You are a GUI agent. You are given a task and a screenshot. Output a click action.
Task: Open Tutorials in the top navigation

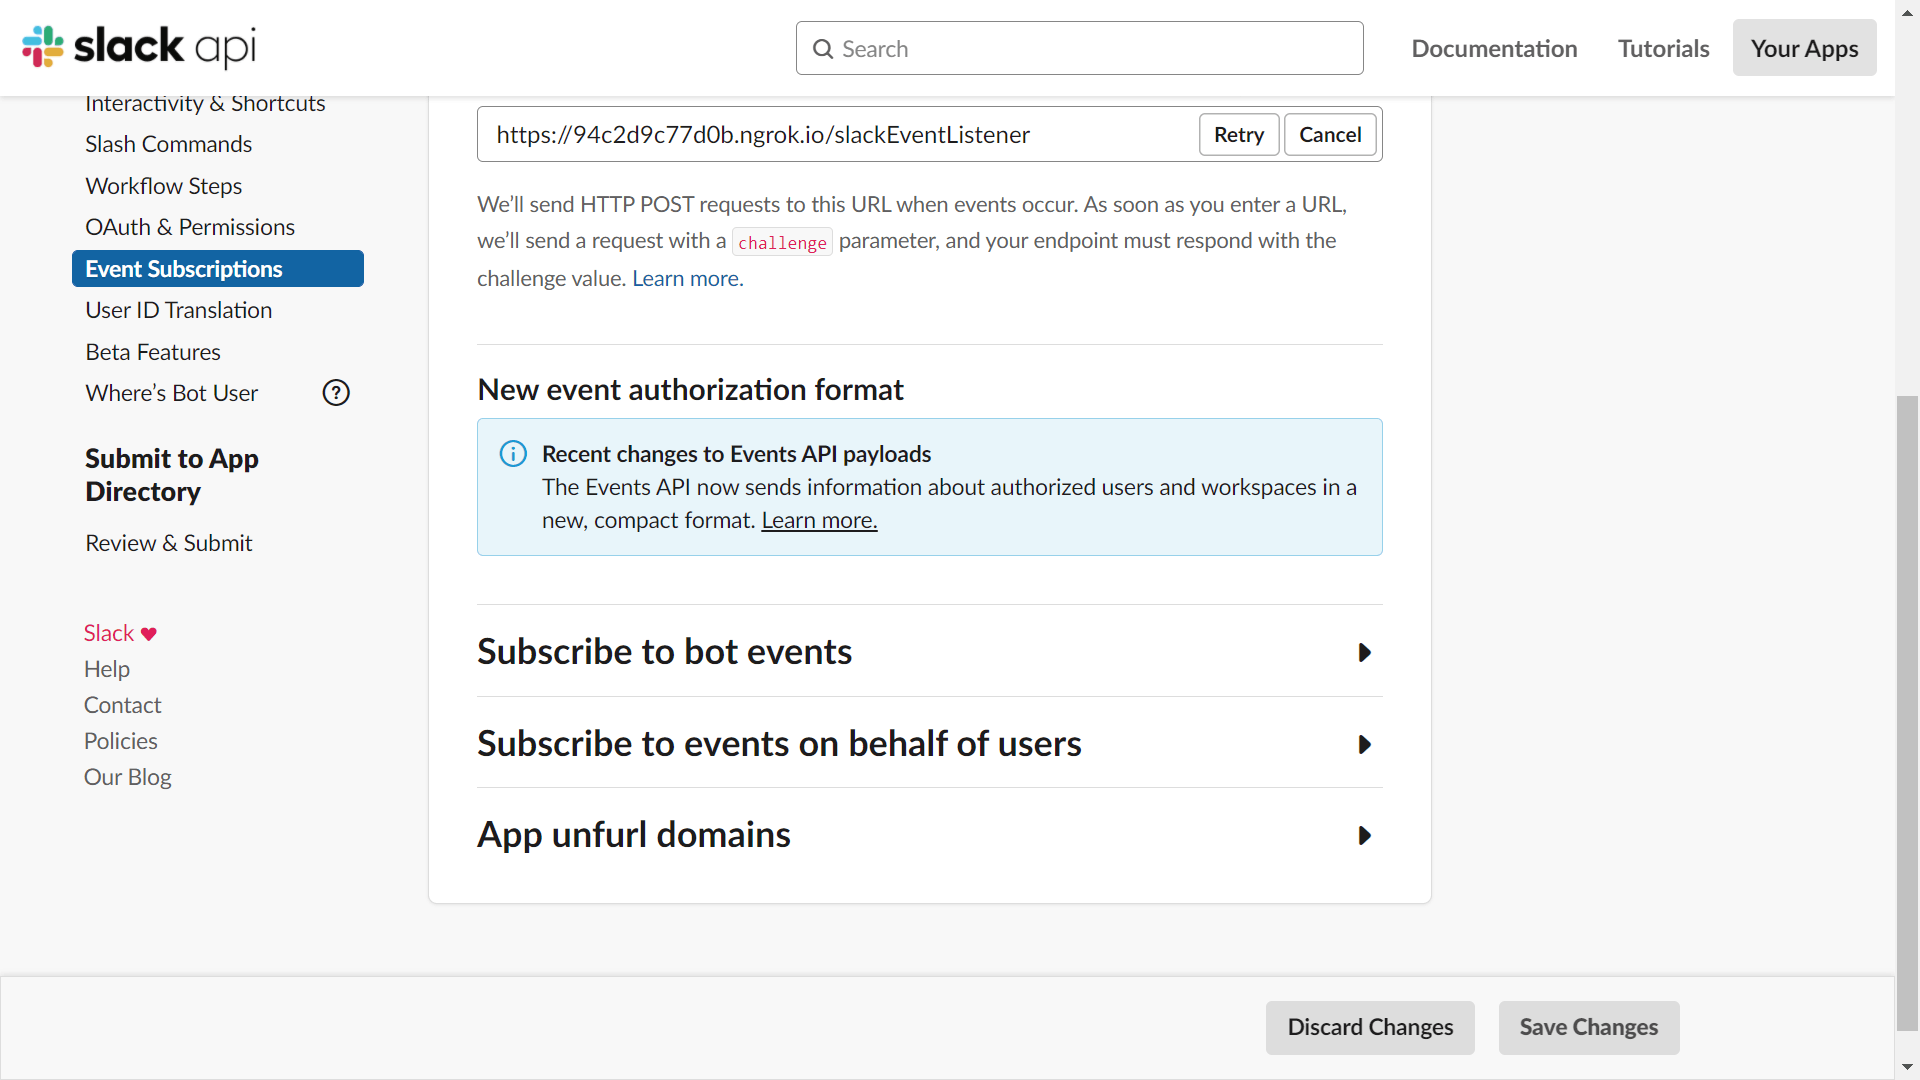[1664, 48]
